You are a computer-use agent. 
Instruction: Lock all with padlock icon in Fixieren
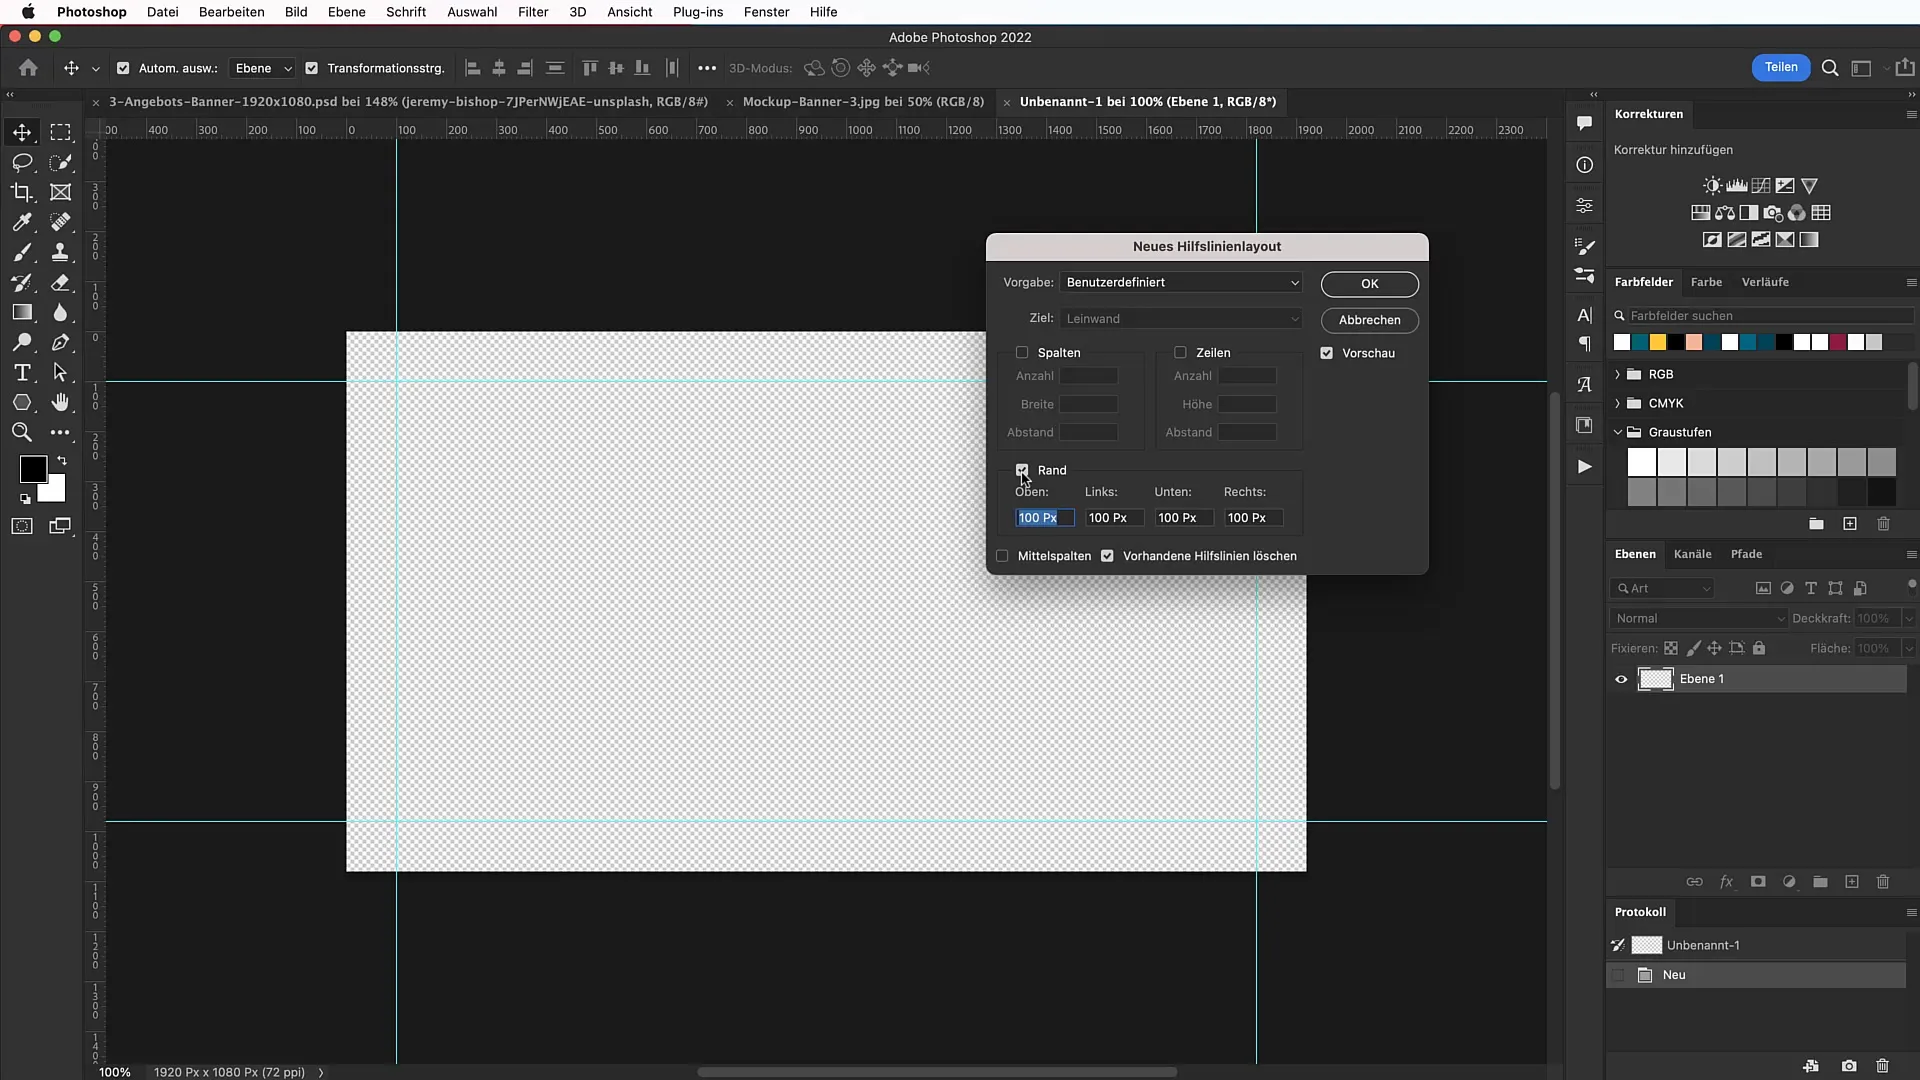click(1759, 648)
